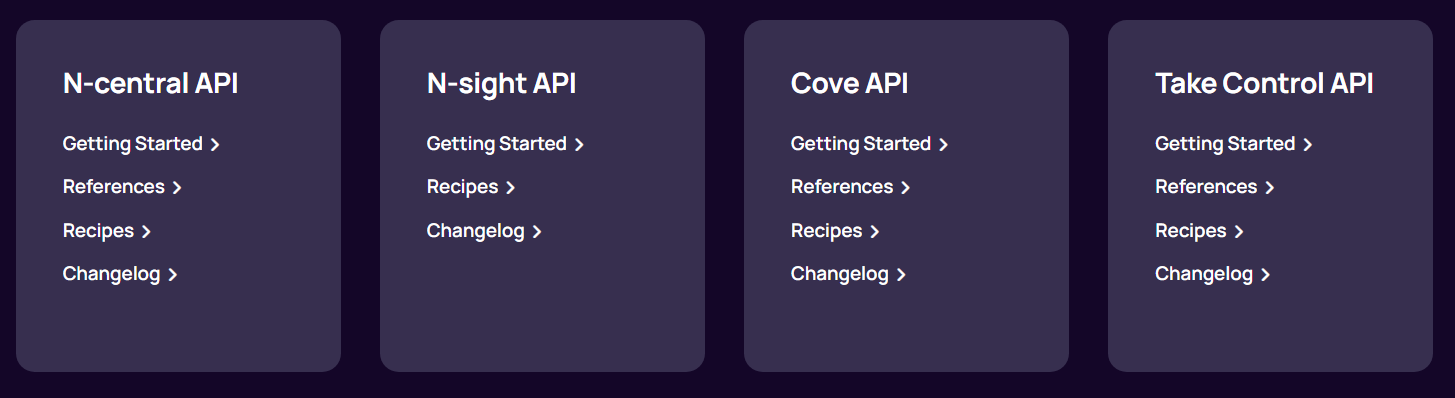Image resolution: width=1455 pixels, height=398 pixels.
Task: View the Cove API Changelog
Action: (848, 274)
